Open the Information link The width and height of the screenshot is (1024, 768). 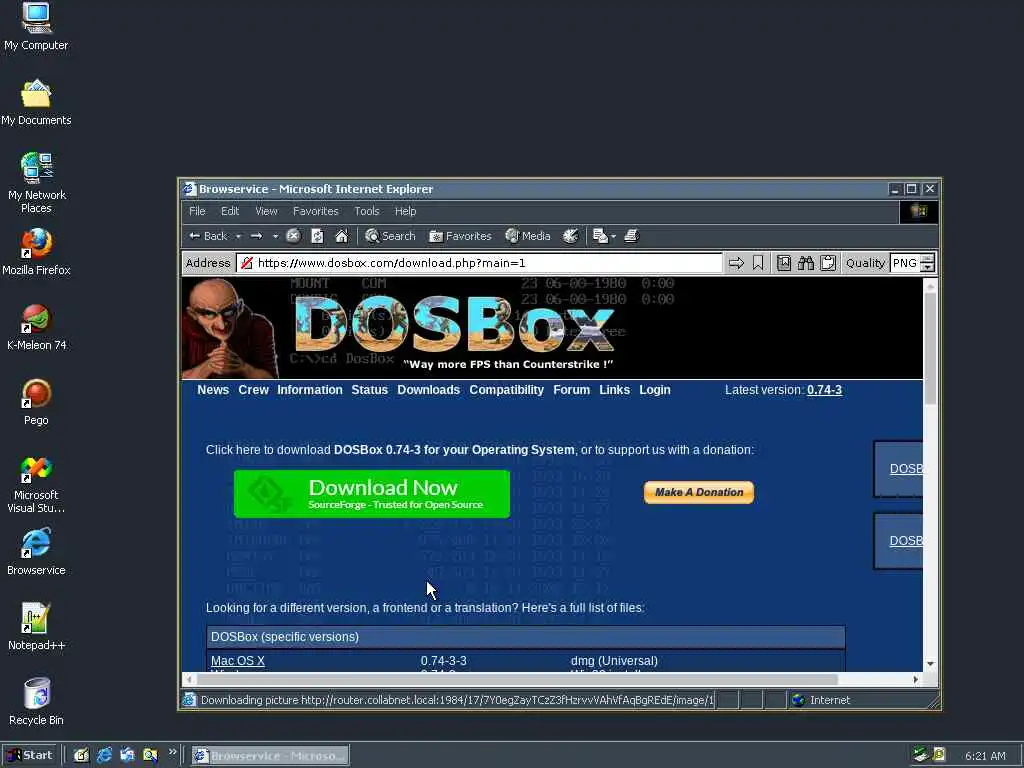click(x=310, y=390)
